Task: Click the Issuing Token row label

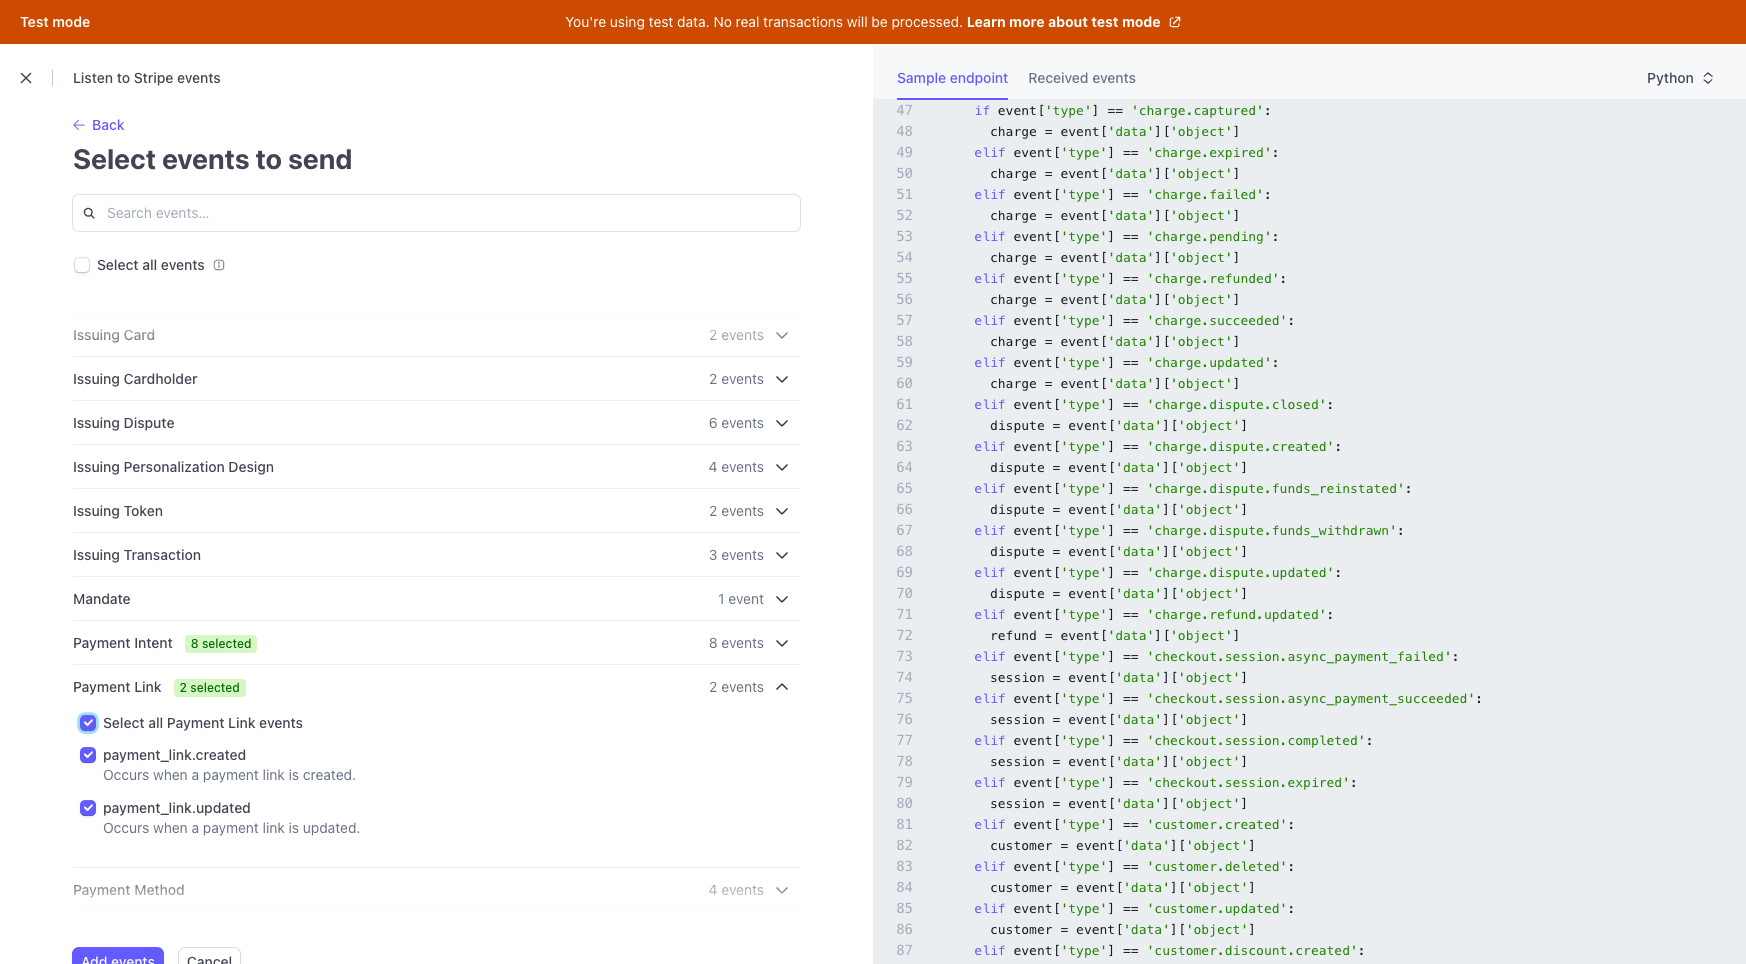Action: point(118,511)
